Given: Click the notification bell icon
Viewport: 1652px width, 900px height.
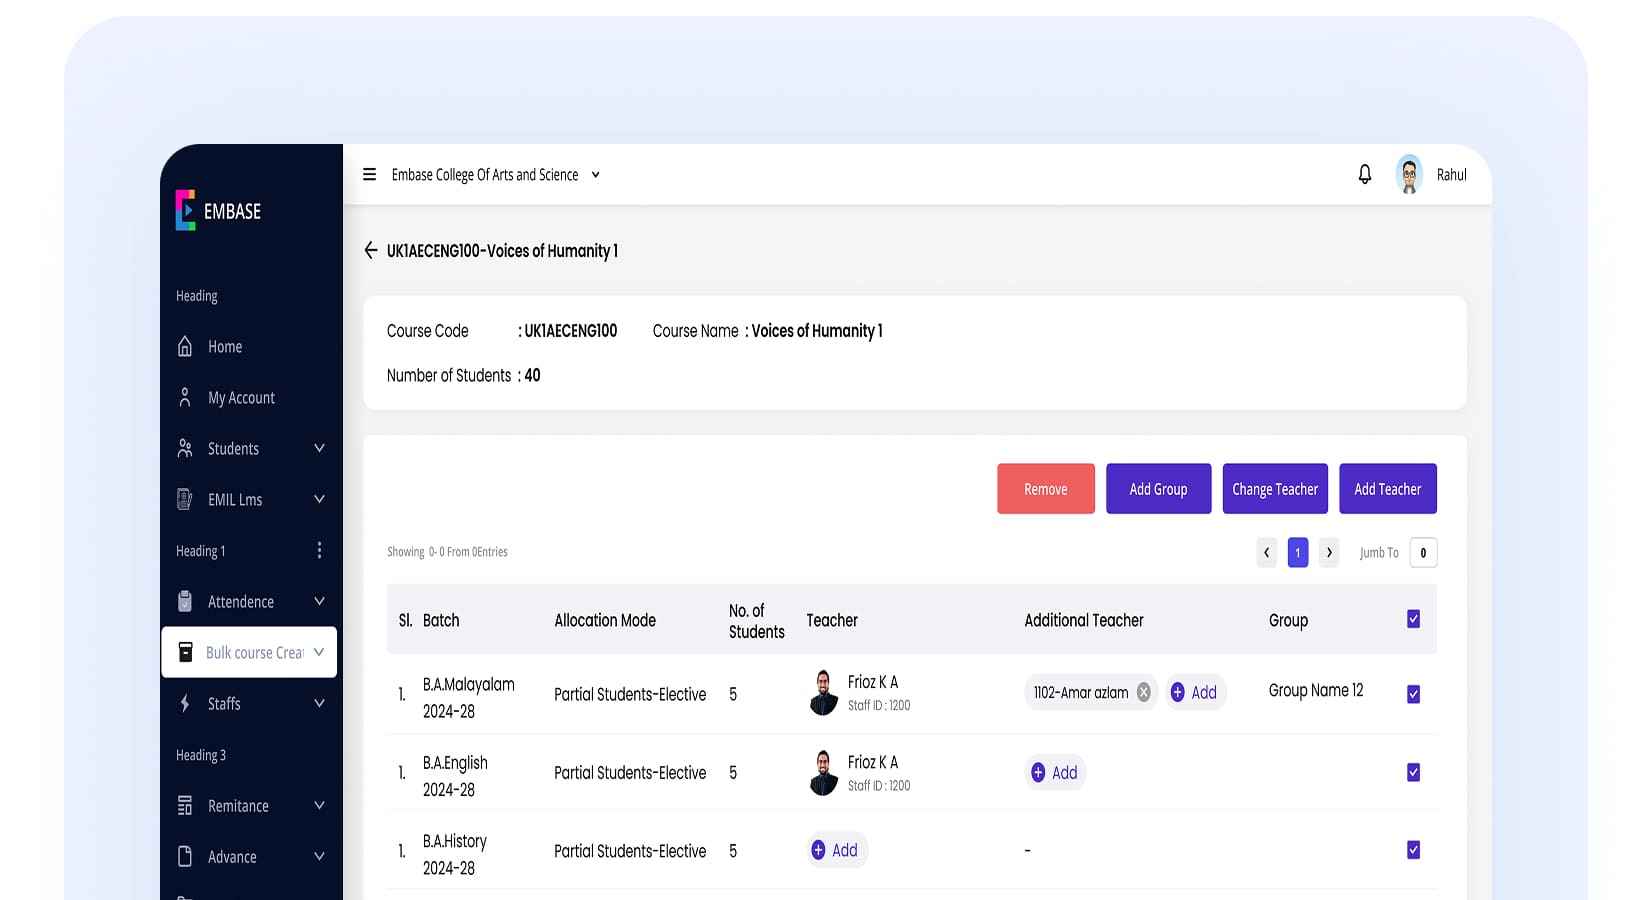Looking at the screenshot, I should 1364,174.
